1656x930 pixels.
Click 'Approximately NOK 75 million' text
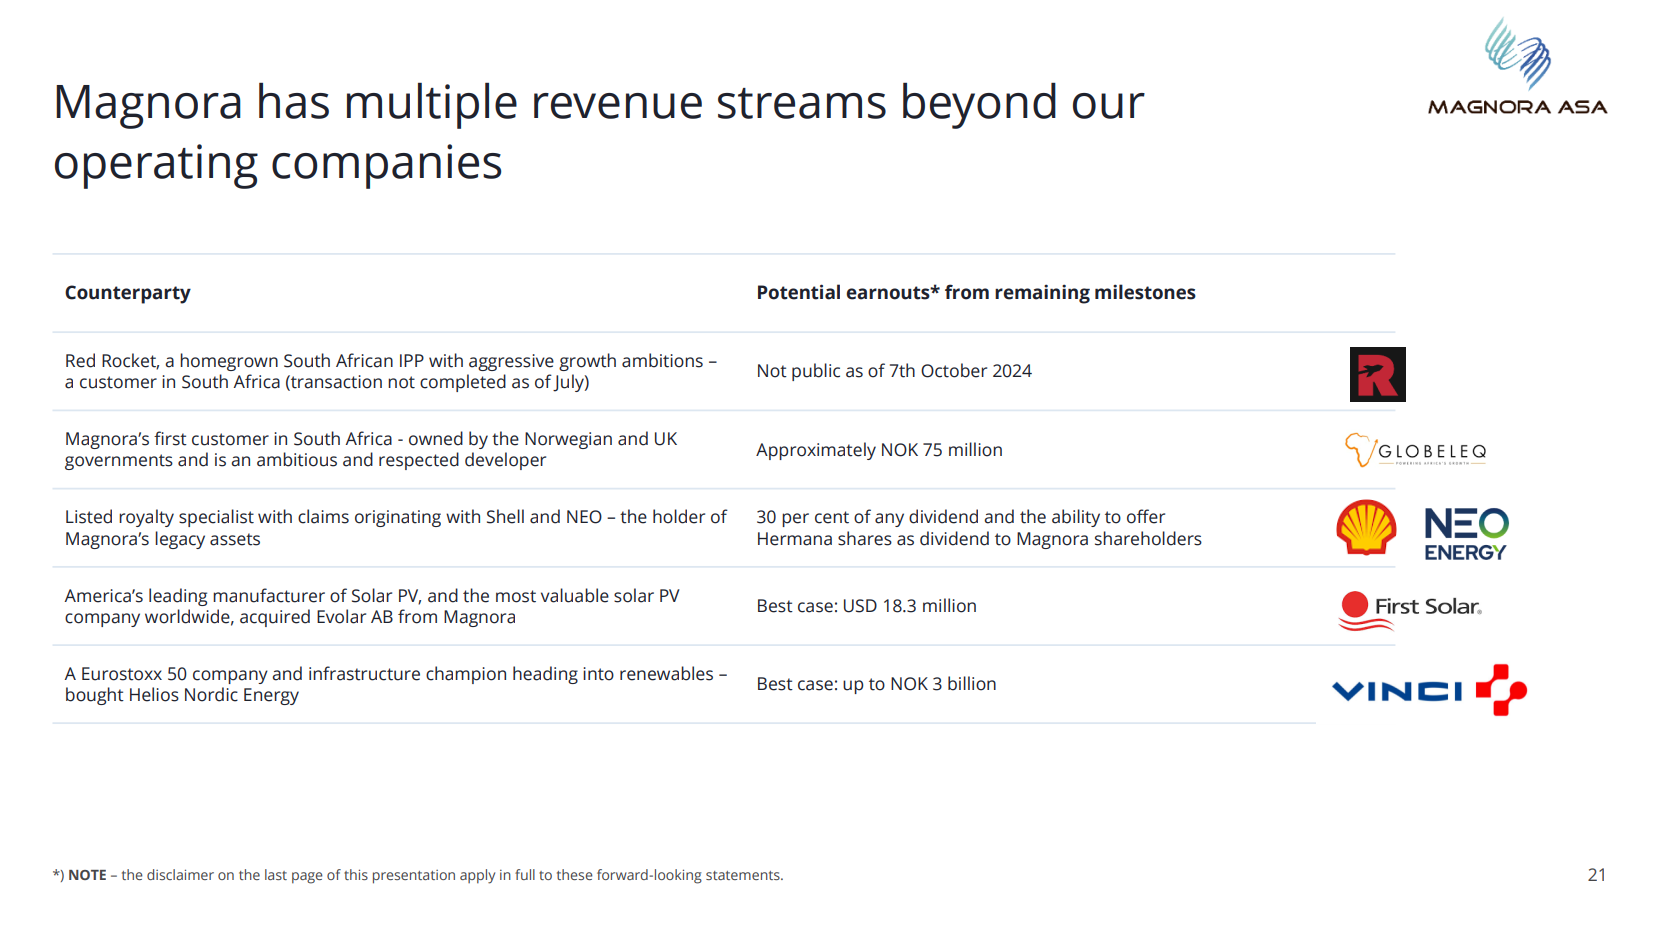[x=879, y=450]
